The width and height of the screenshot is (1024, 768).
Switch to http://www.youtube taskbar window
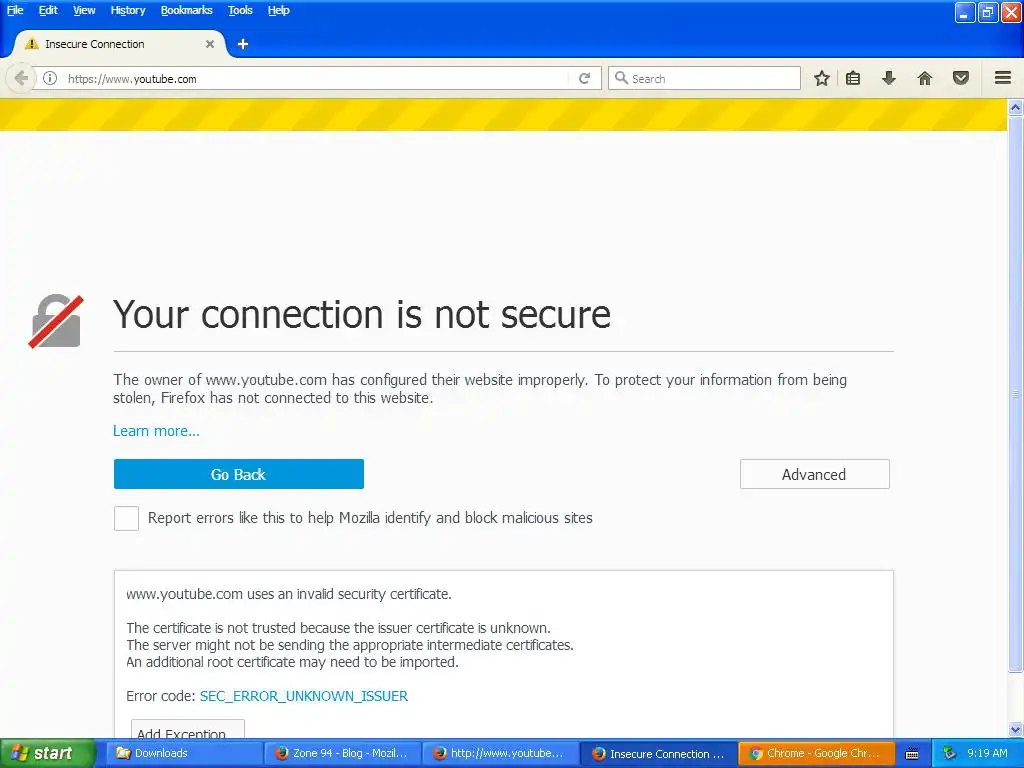[500, 754]
